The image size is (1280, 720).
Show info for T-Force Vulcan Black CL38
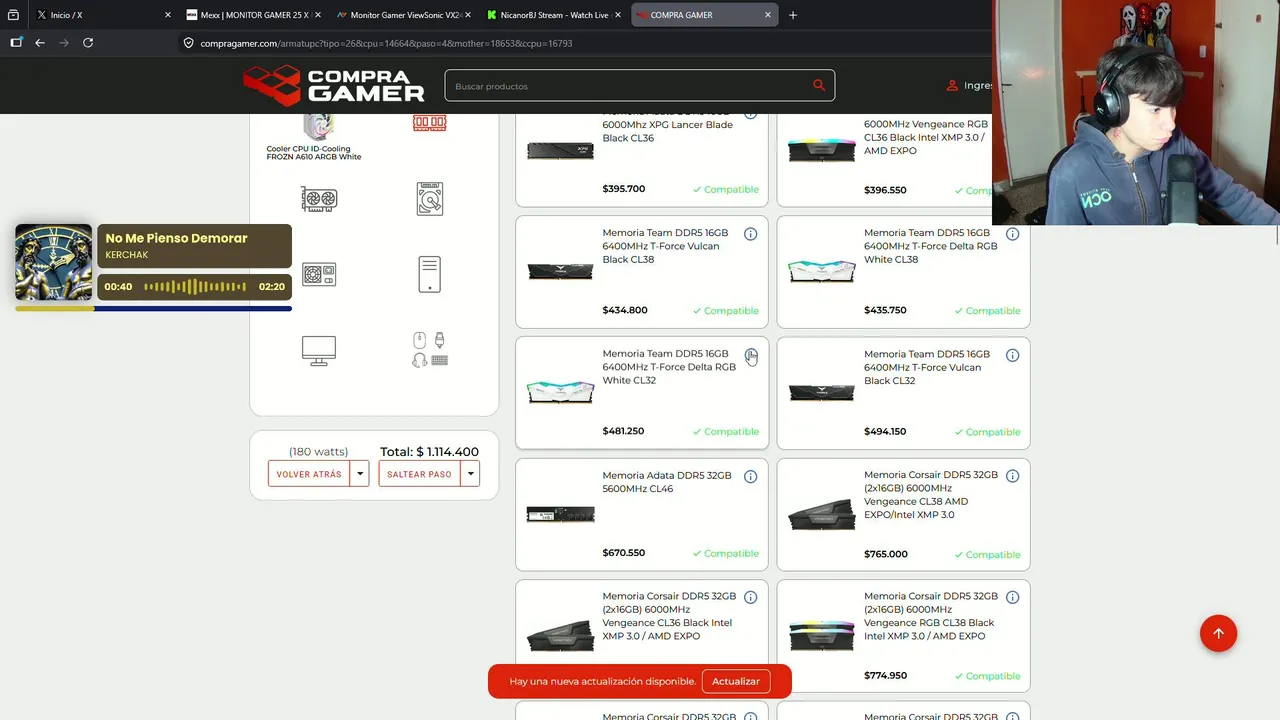(x=750, y=234)
